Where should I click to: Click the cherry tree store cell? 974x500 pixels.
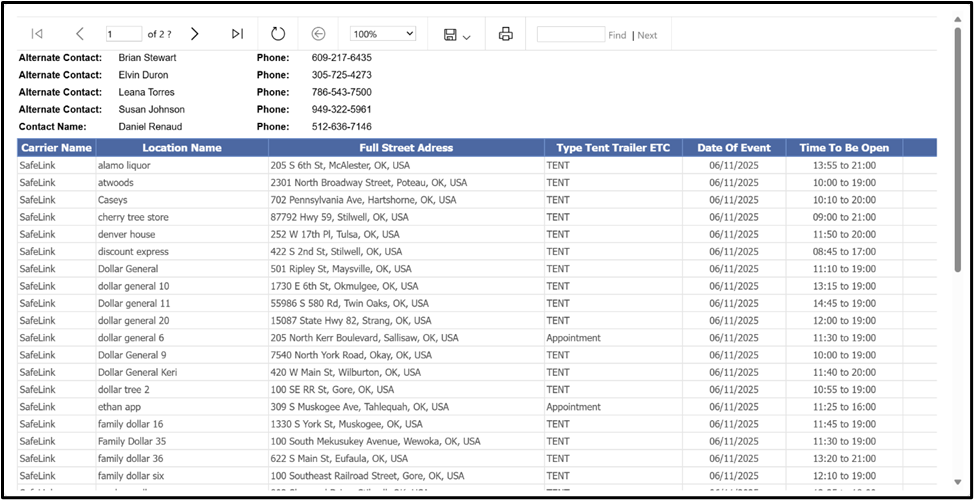(182, 217)
